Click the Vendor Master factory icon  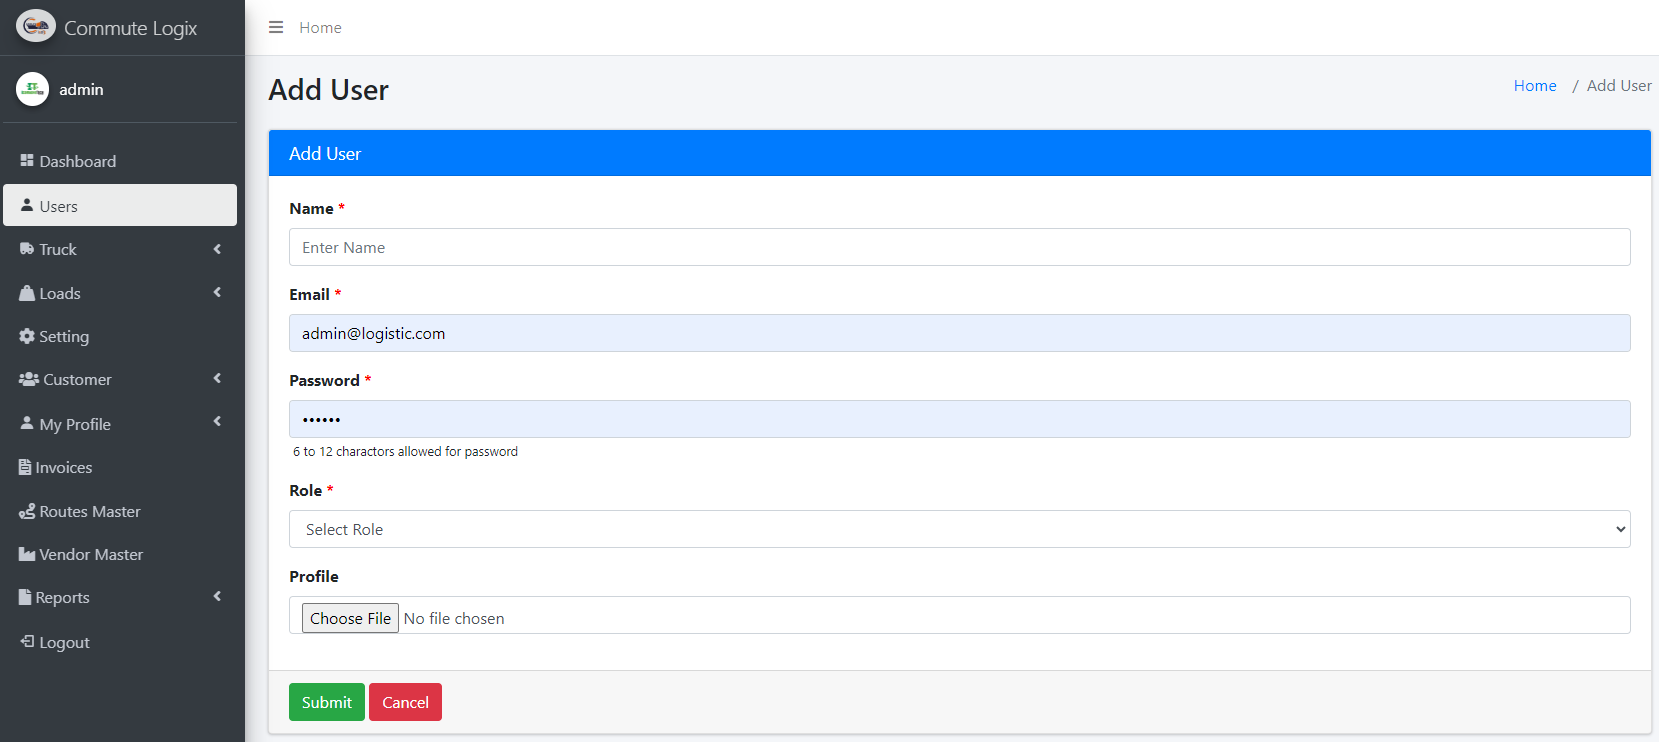coord(27,555)
